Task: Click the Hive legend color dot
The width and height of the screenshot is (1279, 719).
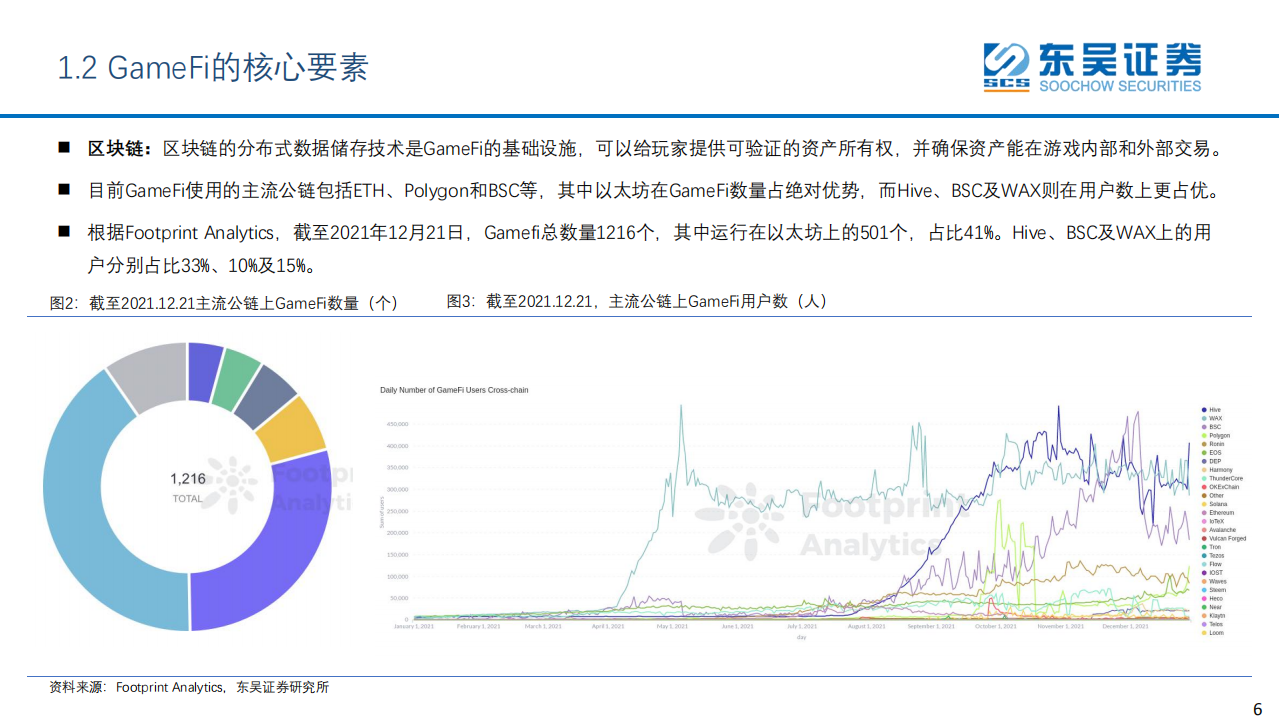Action: (1203, 410)
